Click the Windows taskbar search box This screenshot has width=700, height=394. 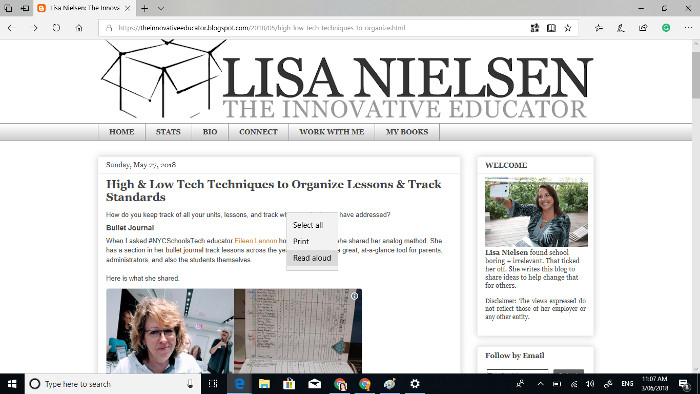coord(112,384)
